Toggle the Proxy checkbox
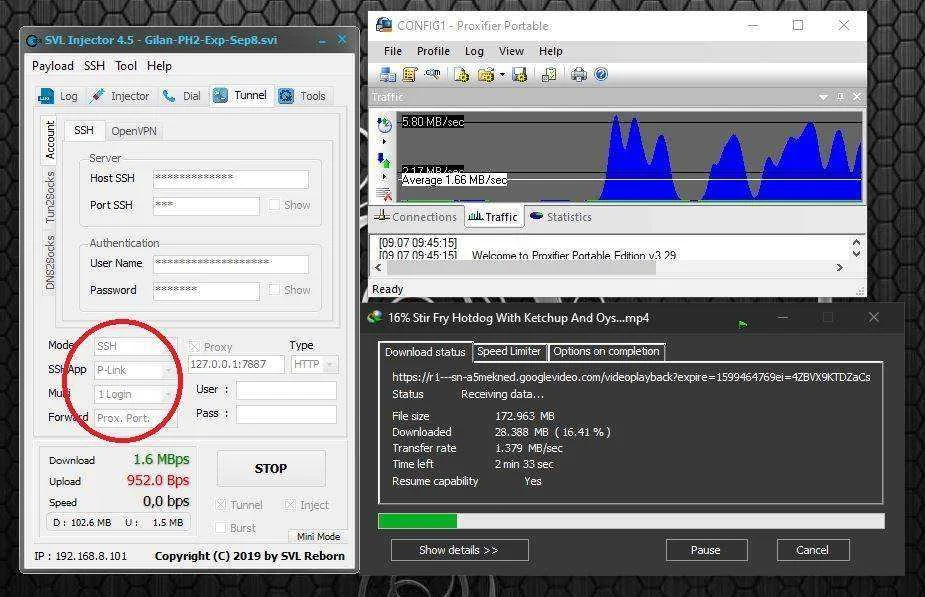The width and height of the screenshot is (925, 597). pos(193,347)
